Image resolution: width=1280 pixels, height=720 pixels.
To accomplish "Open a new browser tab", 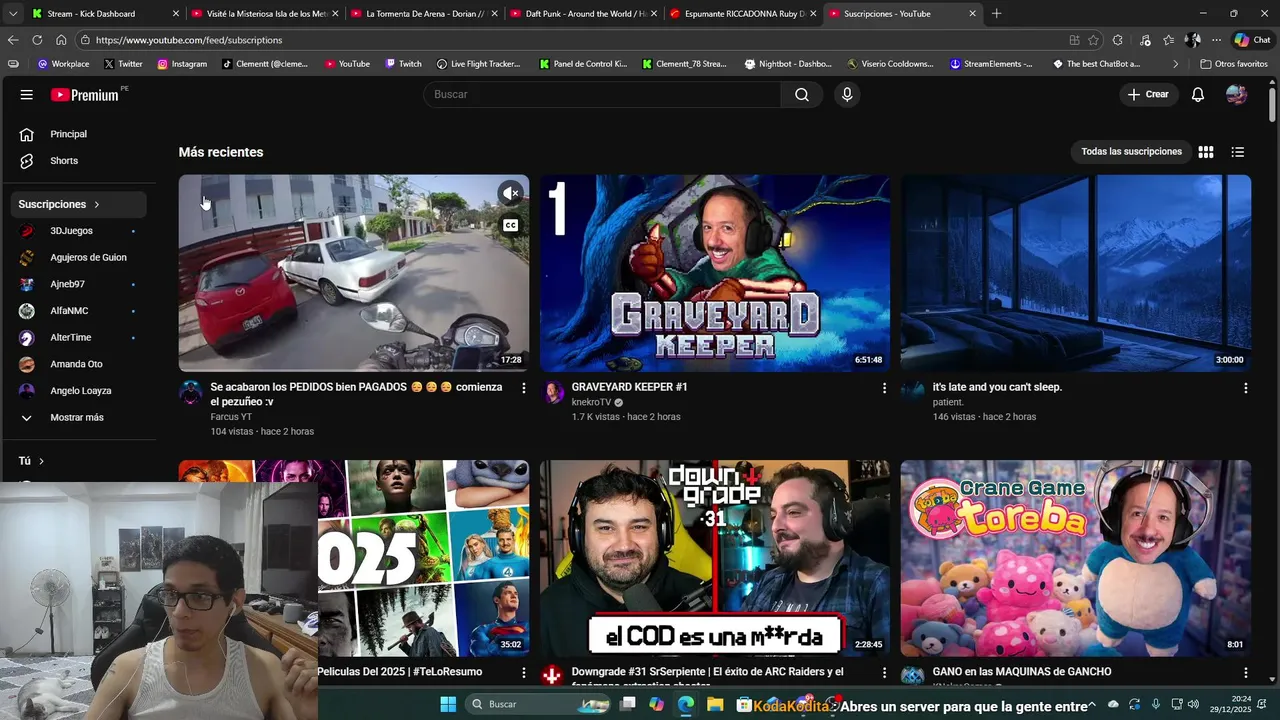I will tap(996, 14).
